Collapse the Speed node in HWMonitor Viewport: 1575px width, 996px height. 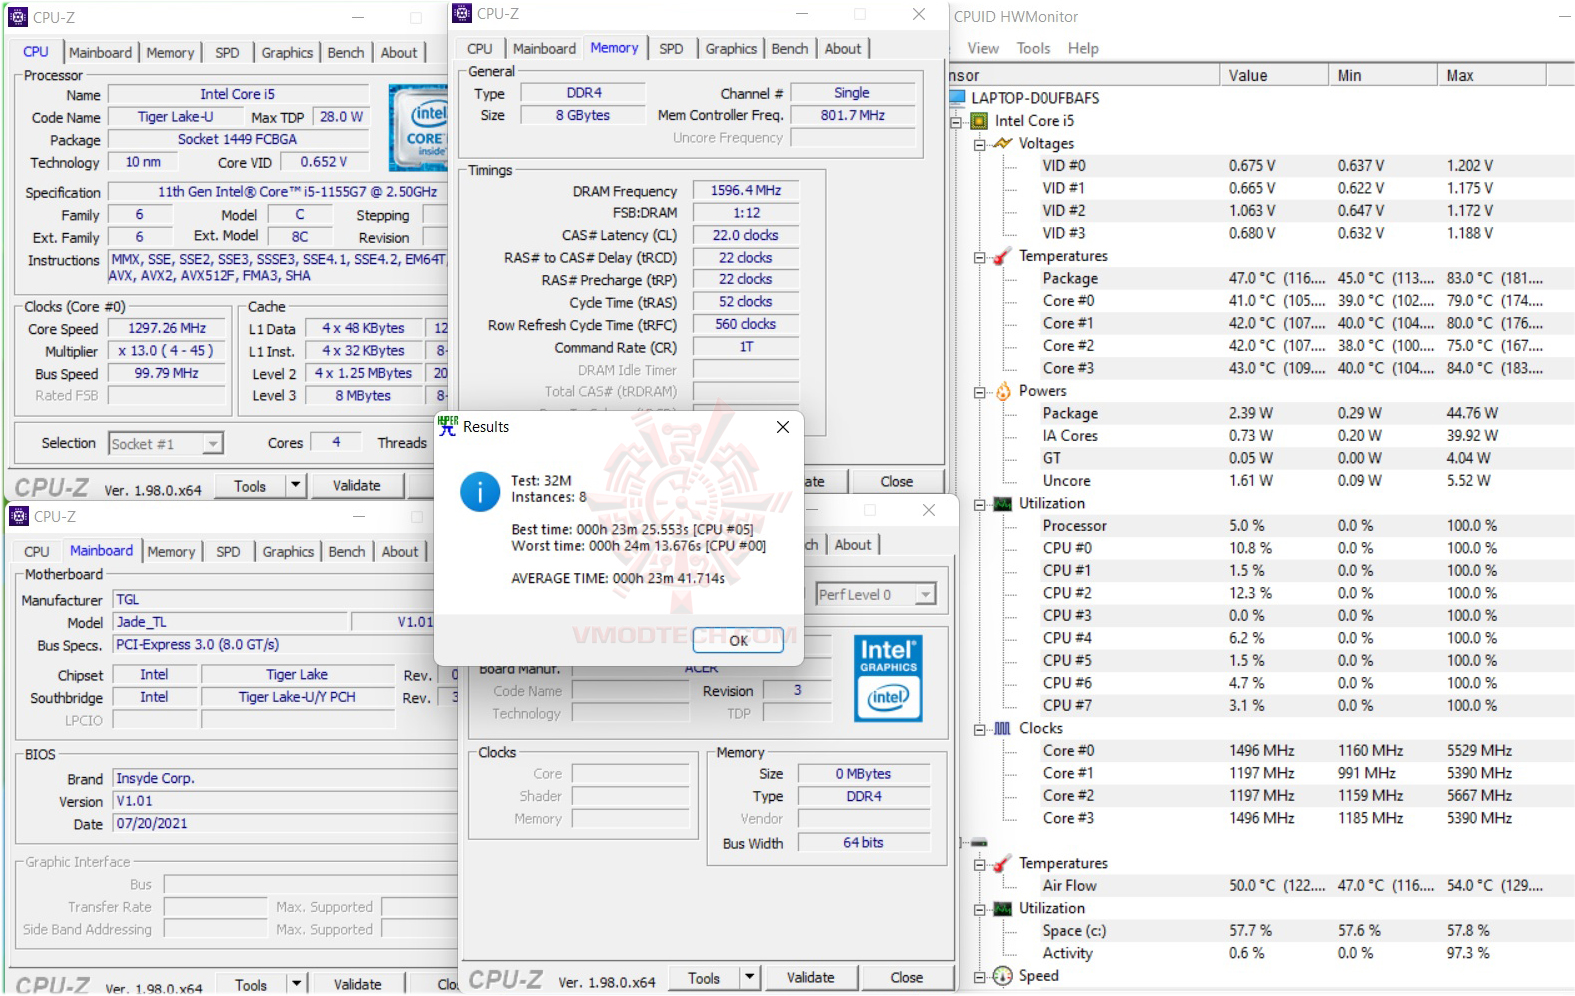click(980, 977)
